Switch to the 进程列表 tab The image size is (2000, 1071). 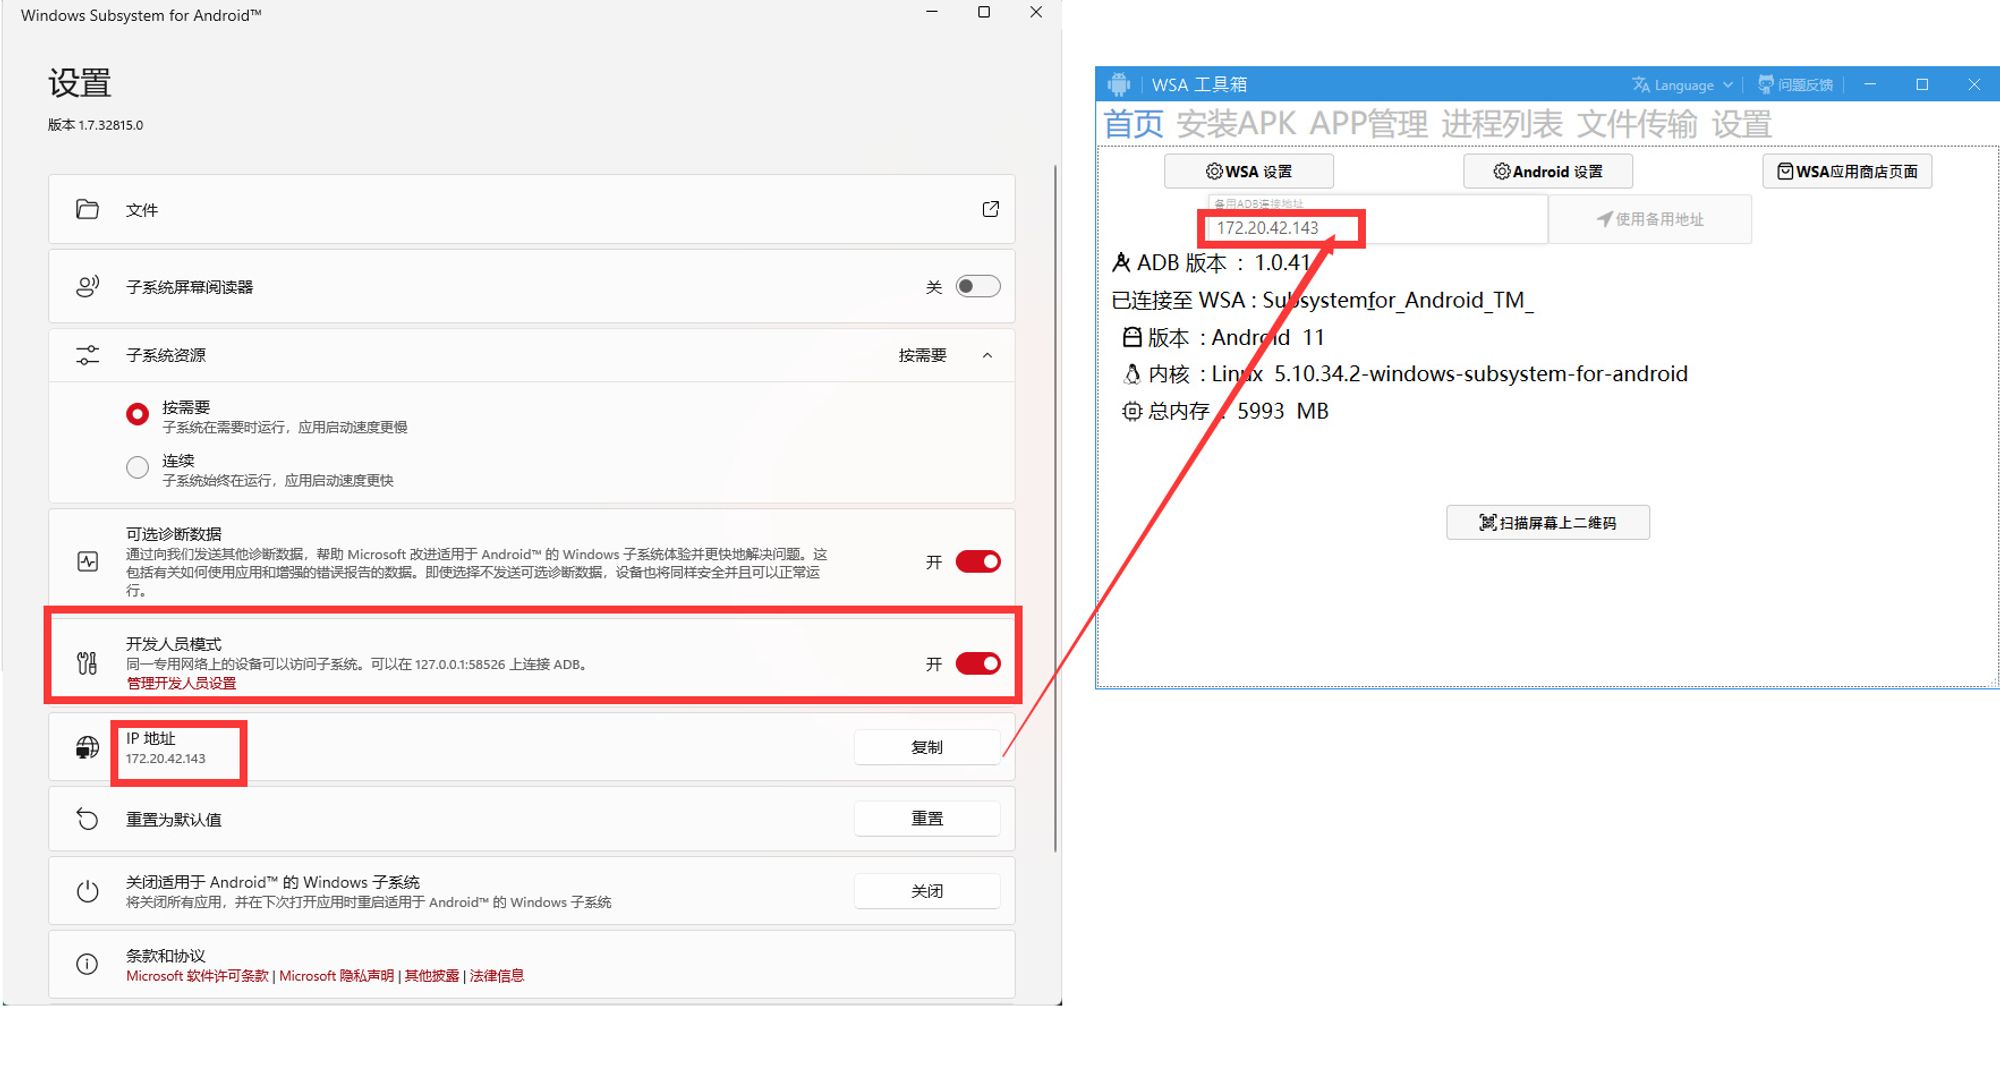tap(1502, 124)
